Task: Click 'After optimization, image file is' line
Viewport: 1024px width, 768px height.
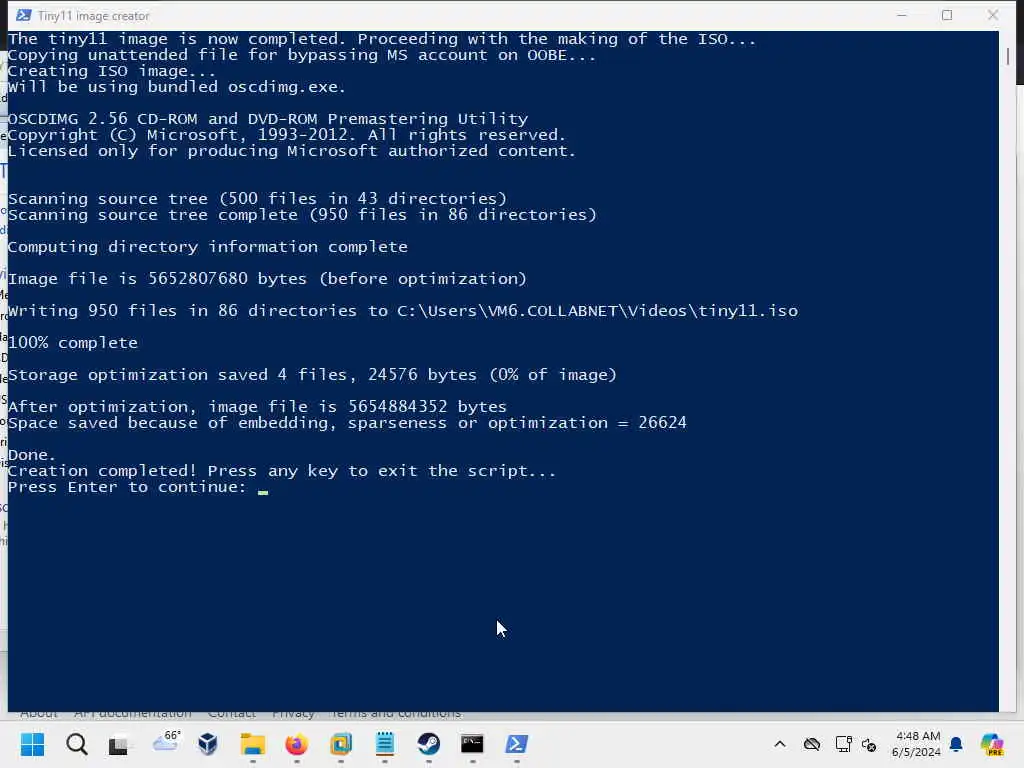Action: pos(257,407)
